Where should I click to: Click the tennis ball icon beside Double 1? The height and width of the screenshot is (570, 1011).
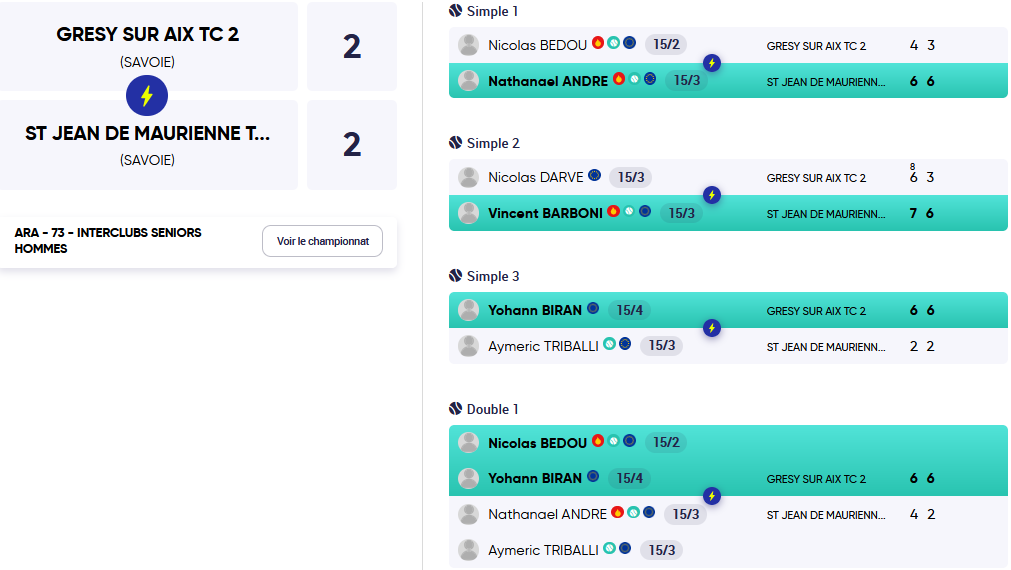[455, 408]
